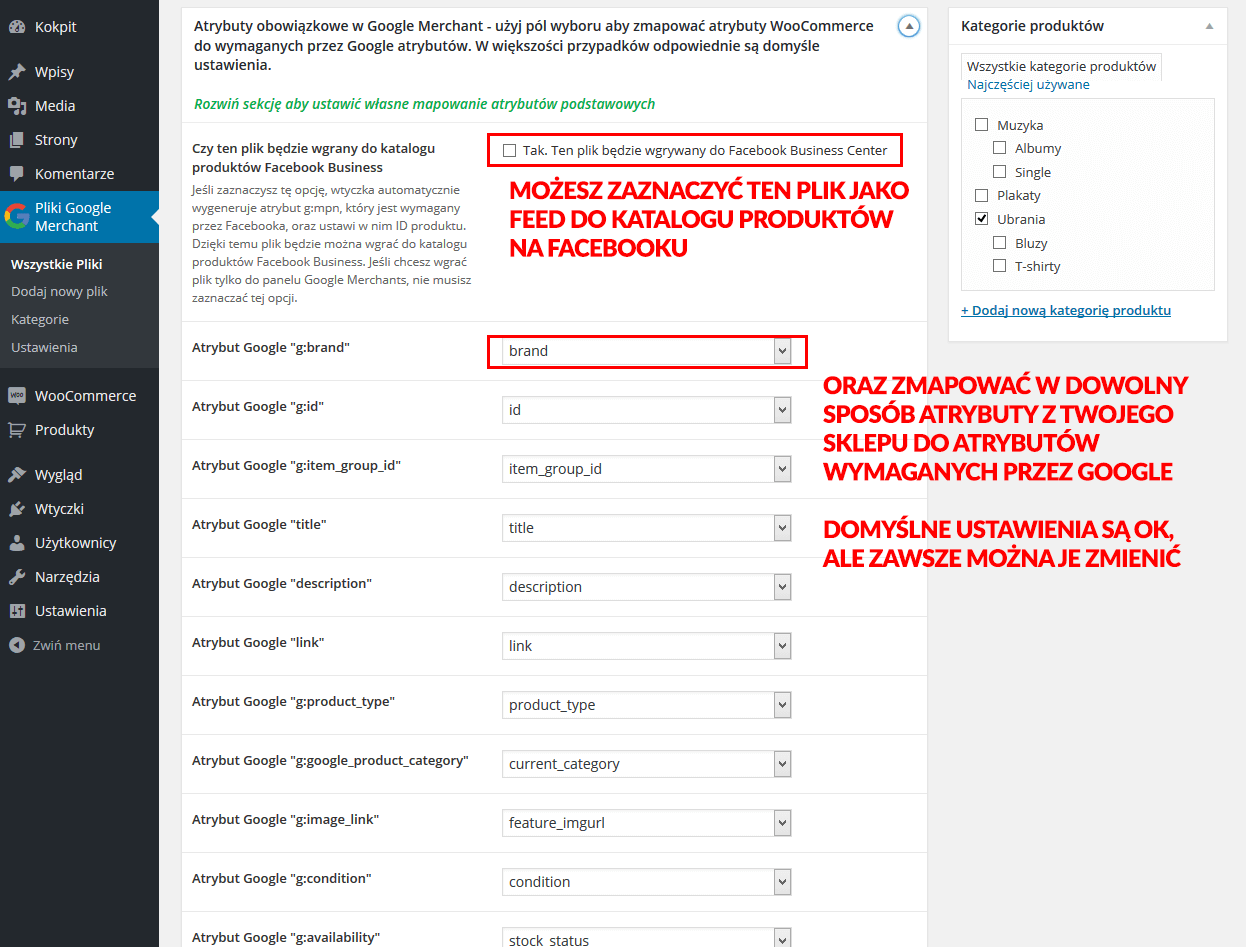This screenshot has height=947, width=1246.
Task: Open the description attribute dropdown
Action: tap(647, 587)
